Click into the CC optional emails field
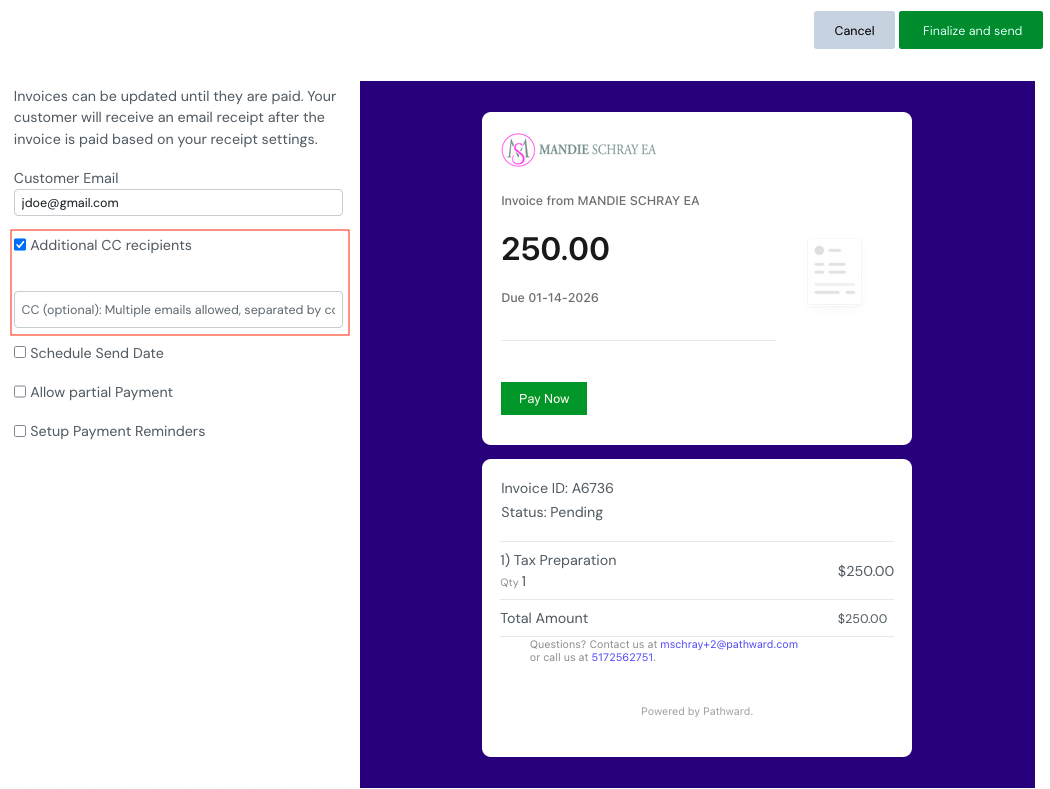The height and width of the screenshot is (789, 1050). coord(178,310)
